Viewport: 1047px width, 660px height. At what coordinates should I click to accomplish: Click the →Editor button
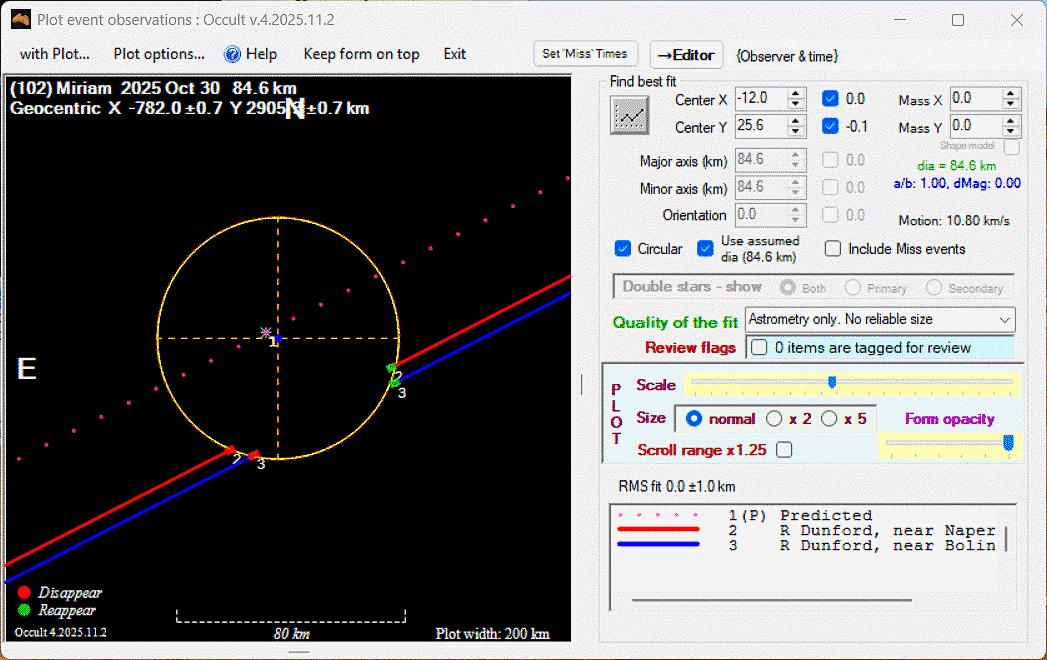tap(686, 55)
